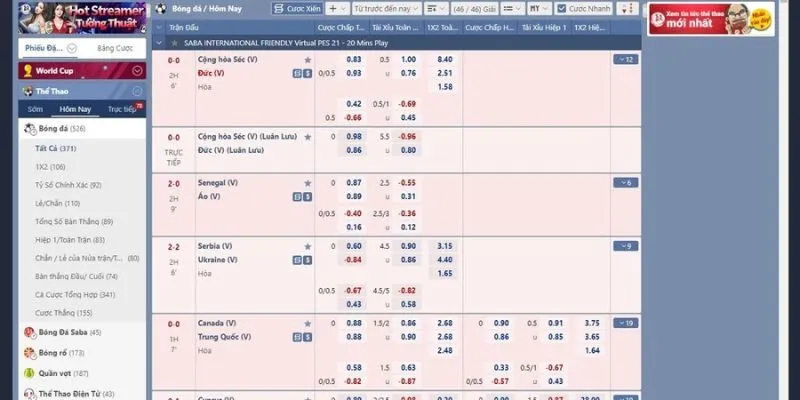Click the star icon for Senegal (V) match
This screenshot has height=400, width=800.
tap(307, 183)
